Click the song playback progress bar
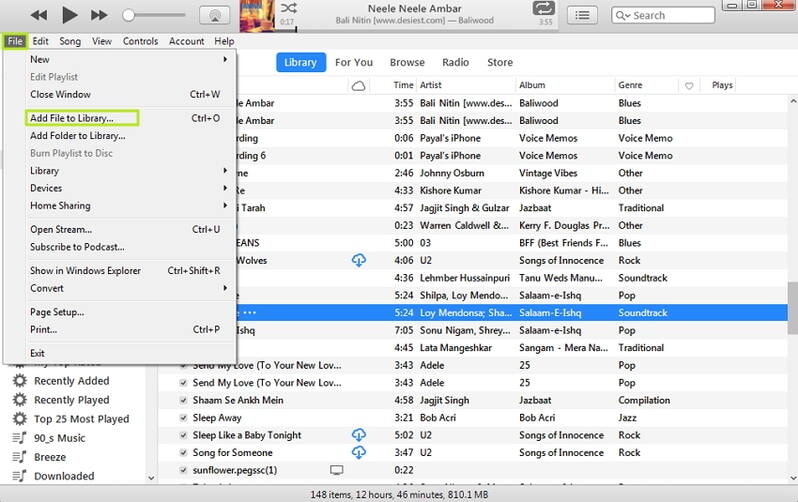 pyautogui.click(x=417, y=31)
